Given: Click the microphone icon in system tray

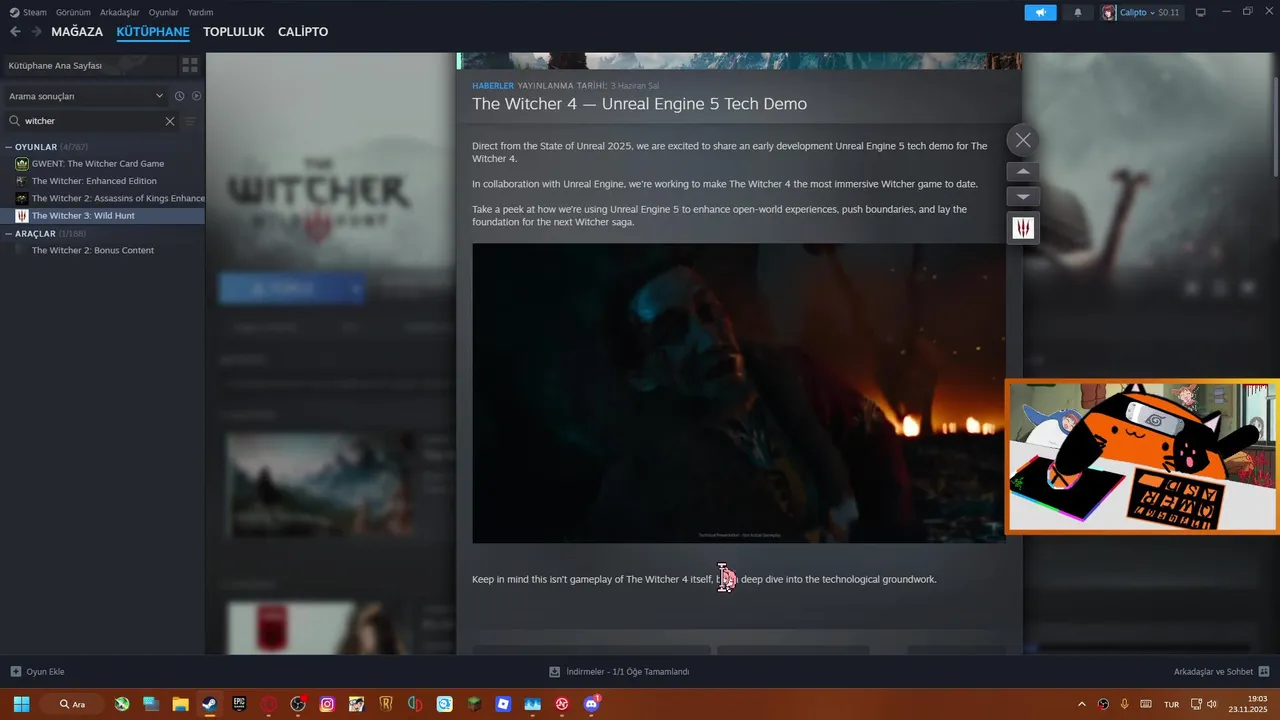Looking at the screenshot, I should pos(1124,704).
